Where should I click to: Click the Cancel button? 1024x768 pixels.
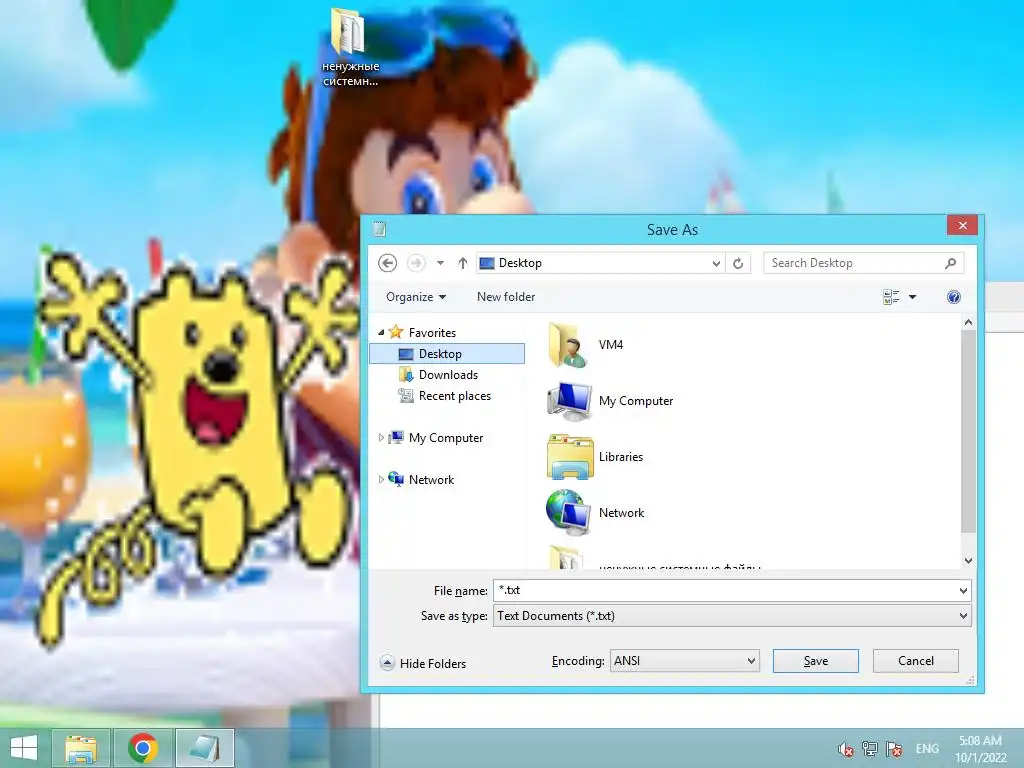(916, 661)
